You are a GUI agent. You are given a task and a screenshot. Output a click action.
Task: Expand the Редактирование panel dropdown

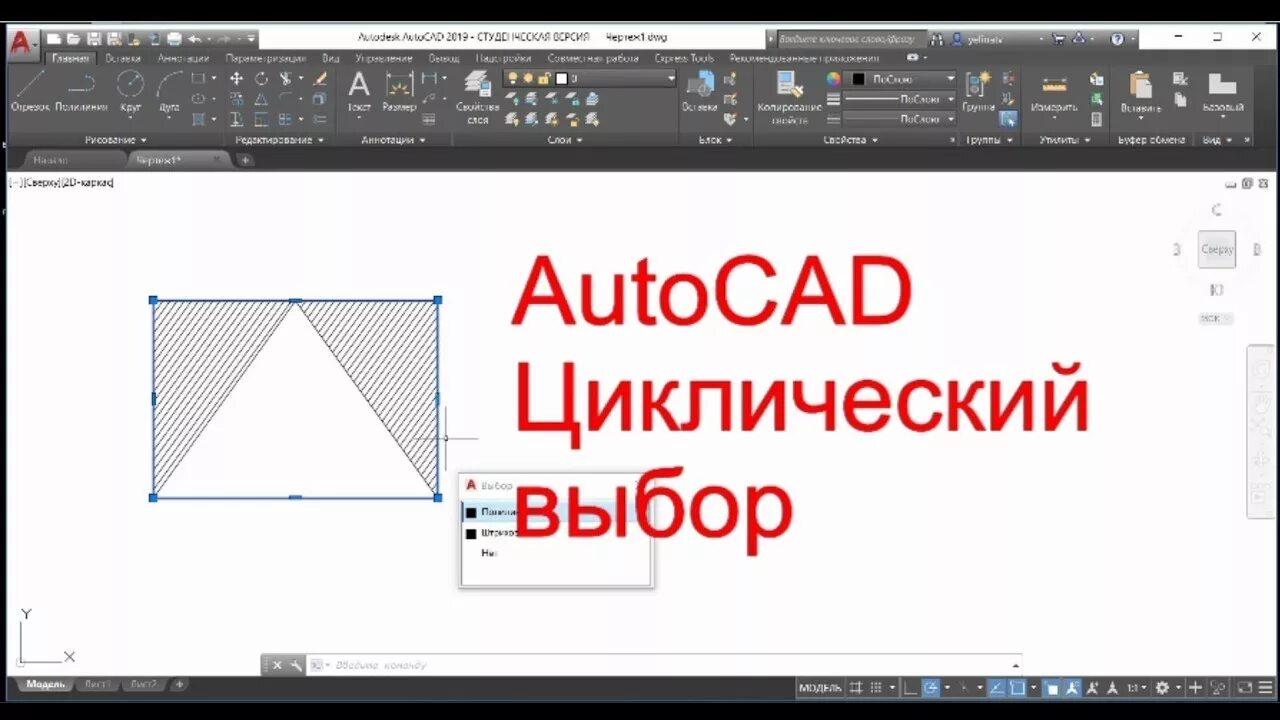280,140
